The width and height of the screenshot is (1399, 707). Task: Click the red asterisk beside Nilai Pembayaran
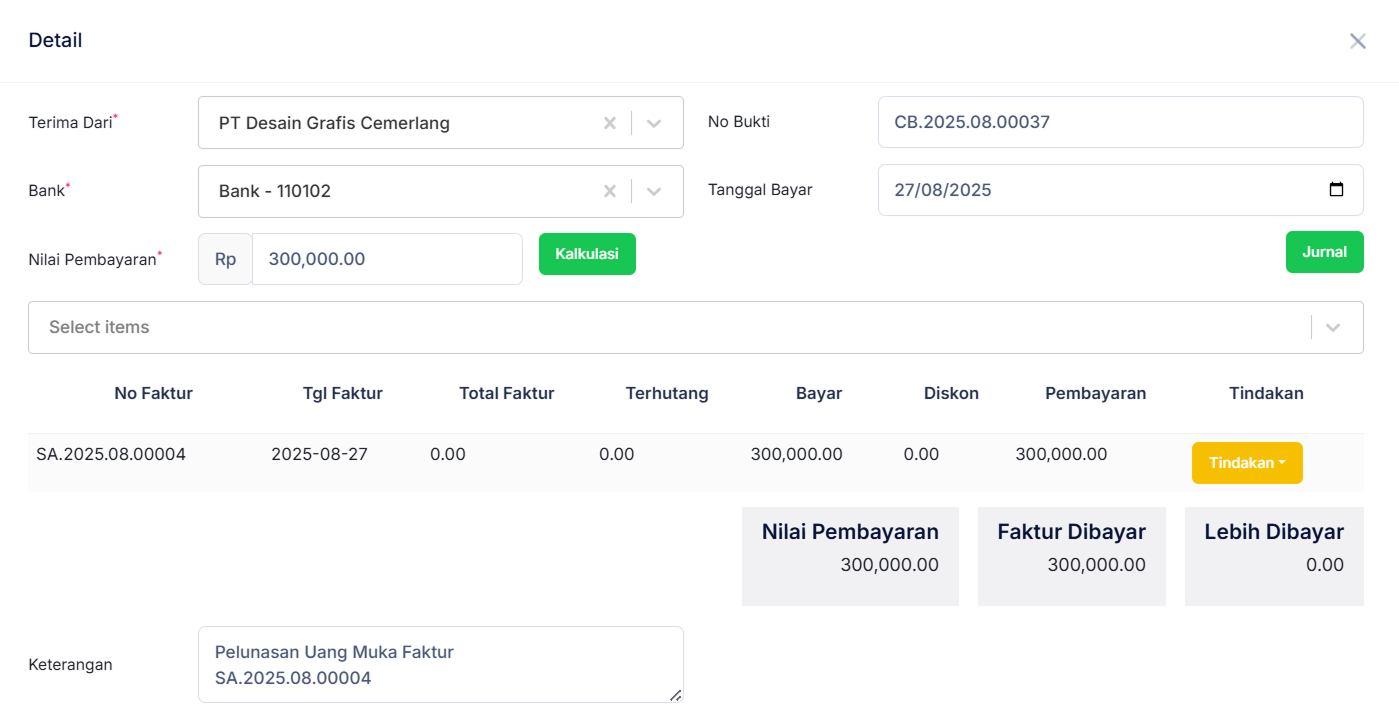coord(159,252)
